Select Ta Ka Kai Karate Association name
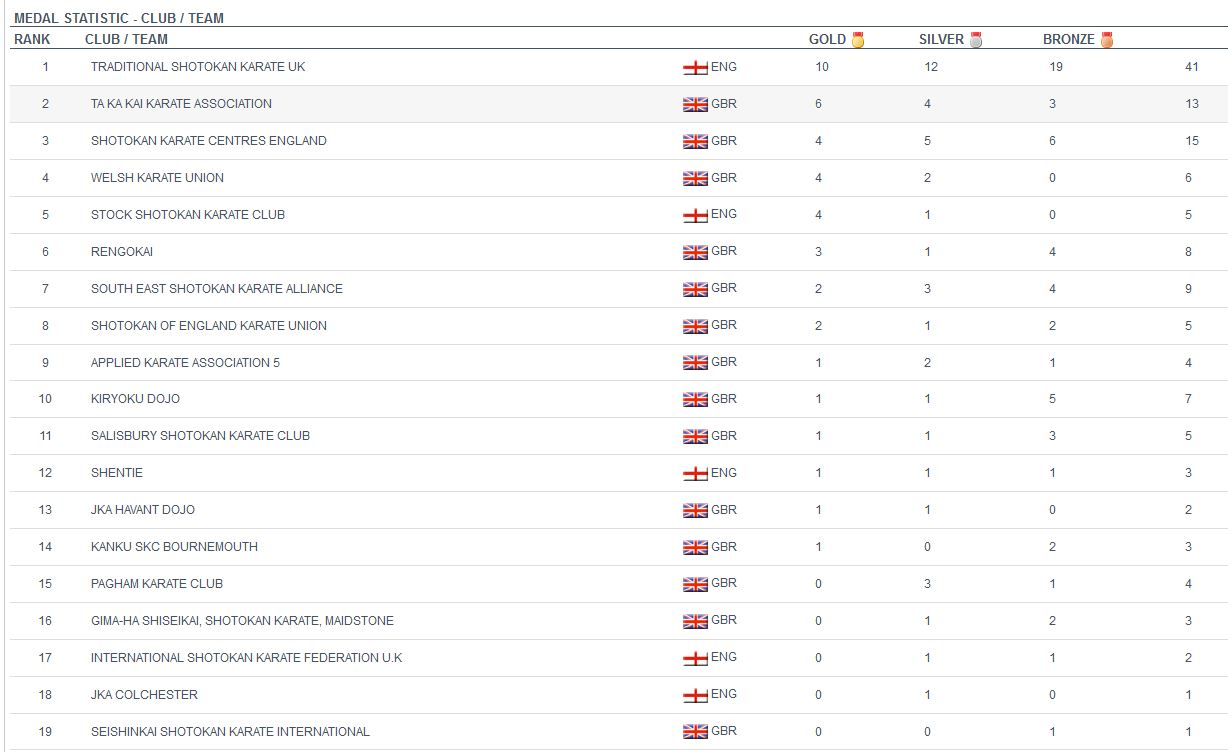 pyautogui.click(x=181, y=104)
